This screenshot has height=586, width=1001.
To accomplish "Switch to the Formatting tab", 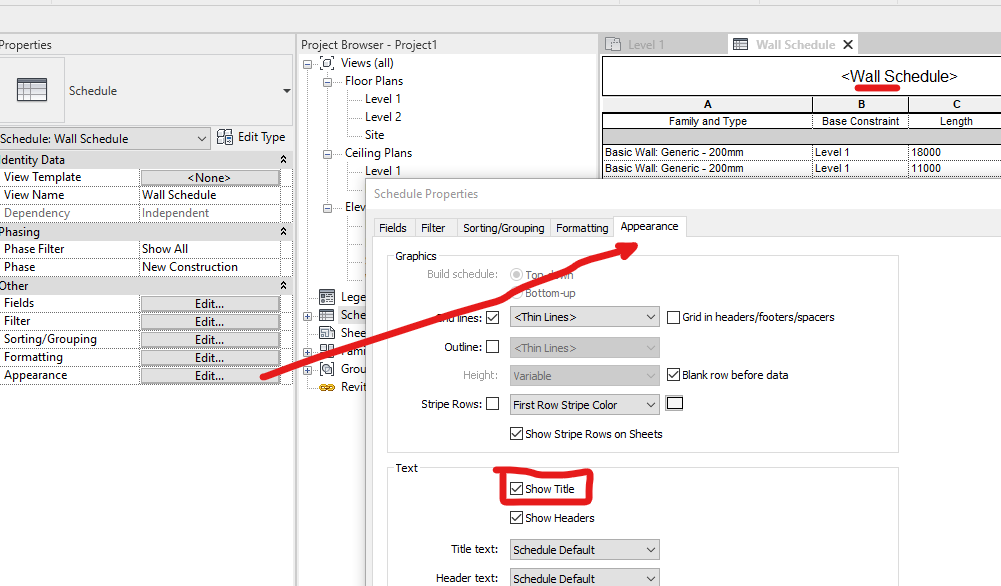I will pyautogui.click(x=582, y=228).
